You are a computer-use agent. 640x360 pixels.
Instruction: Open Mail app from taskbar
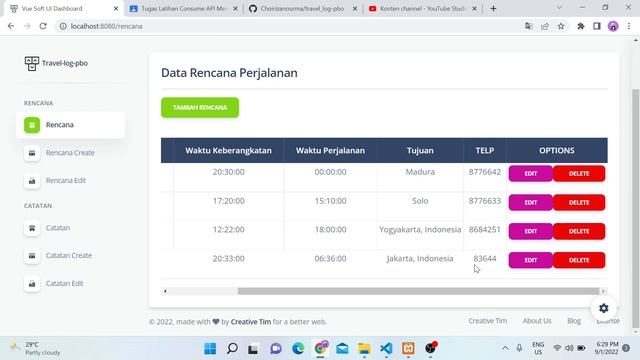coord(342,348)
